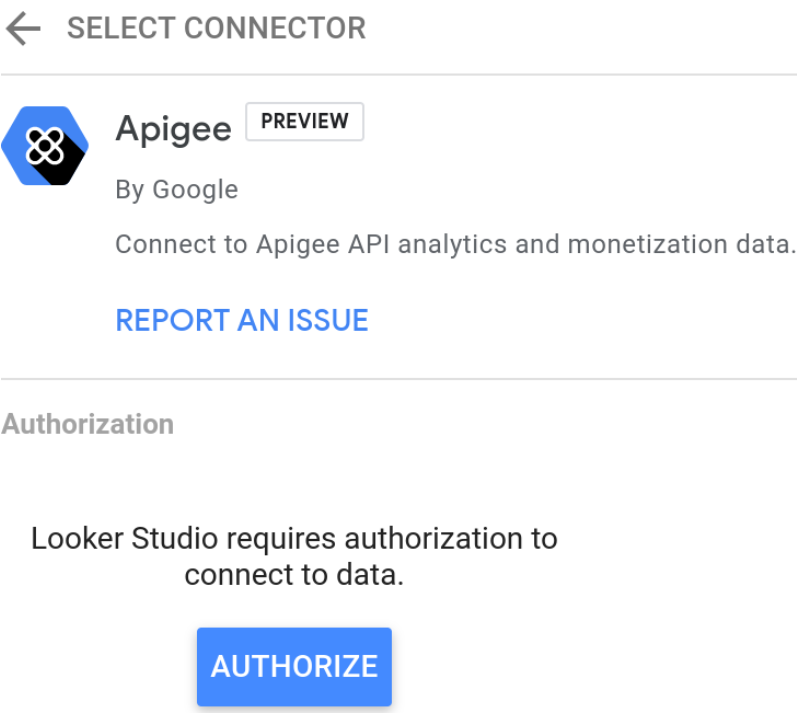
Task: Click the divider line below SELECT CONNECTOR
Action: [398, 74]
